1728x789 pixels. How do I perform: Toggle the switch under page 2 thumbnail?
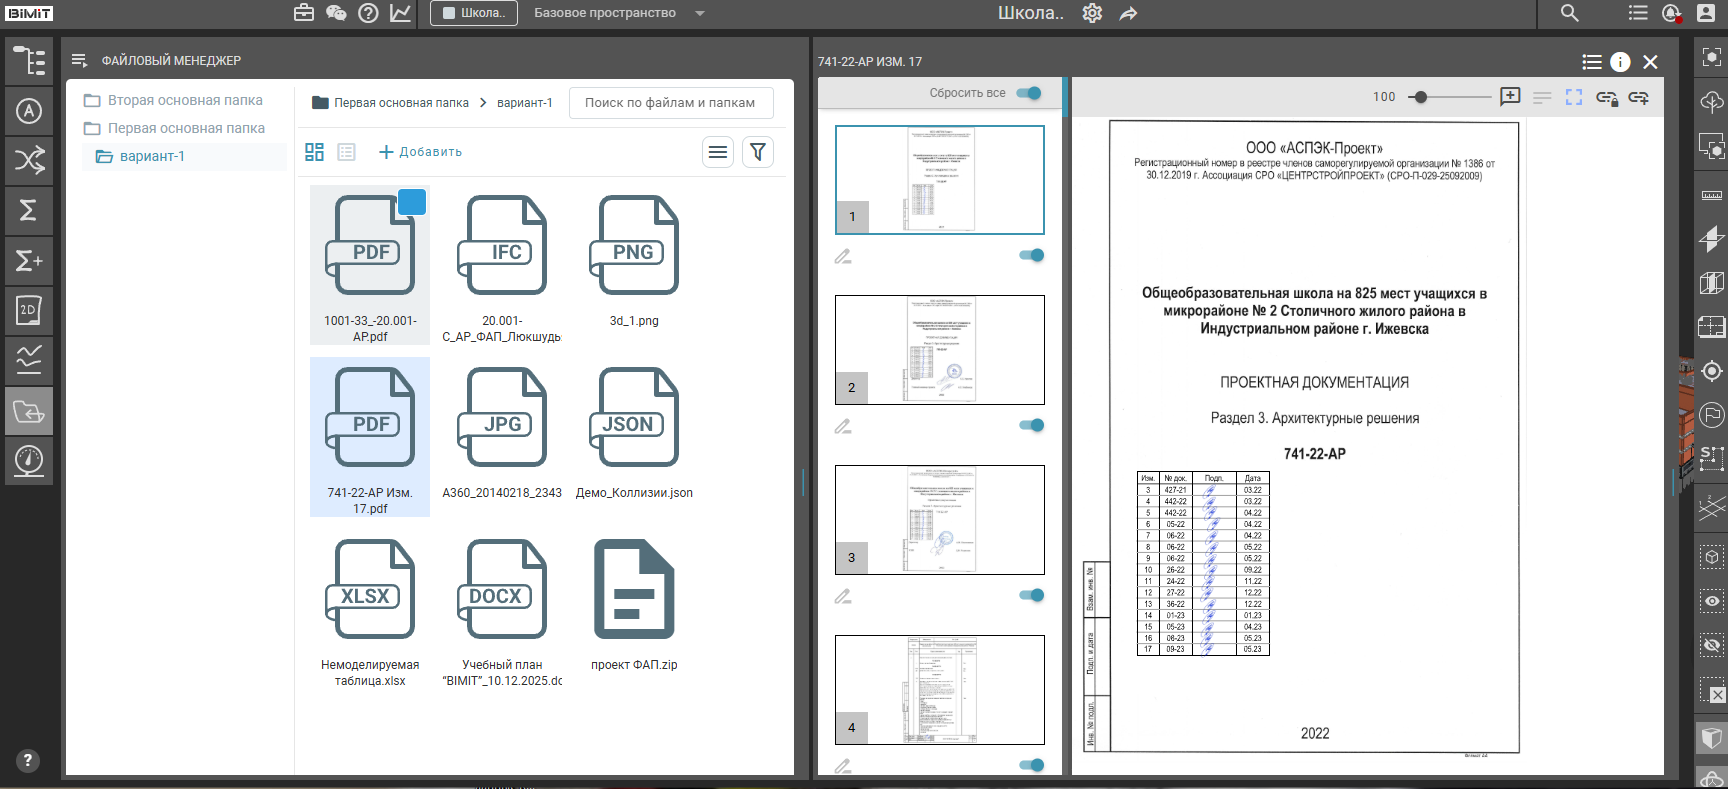[x=1031, y=425]
